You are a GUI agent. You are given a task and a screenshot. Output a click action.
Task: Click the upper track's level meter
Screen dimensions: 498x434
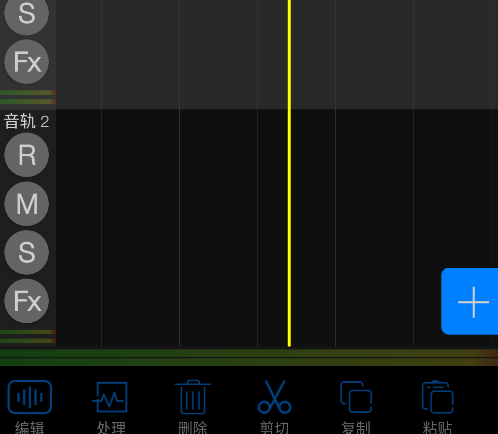28,97
